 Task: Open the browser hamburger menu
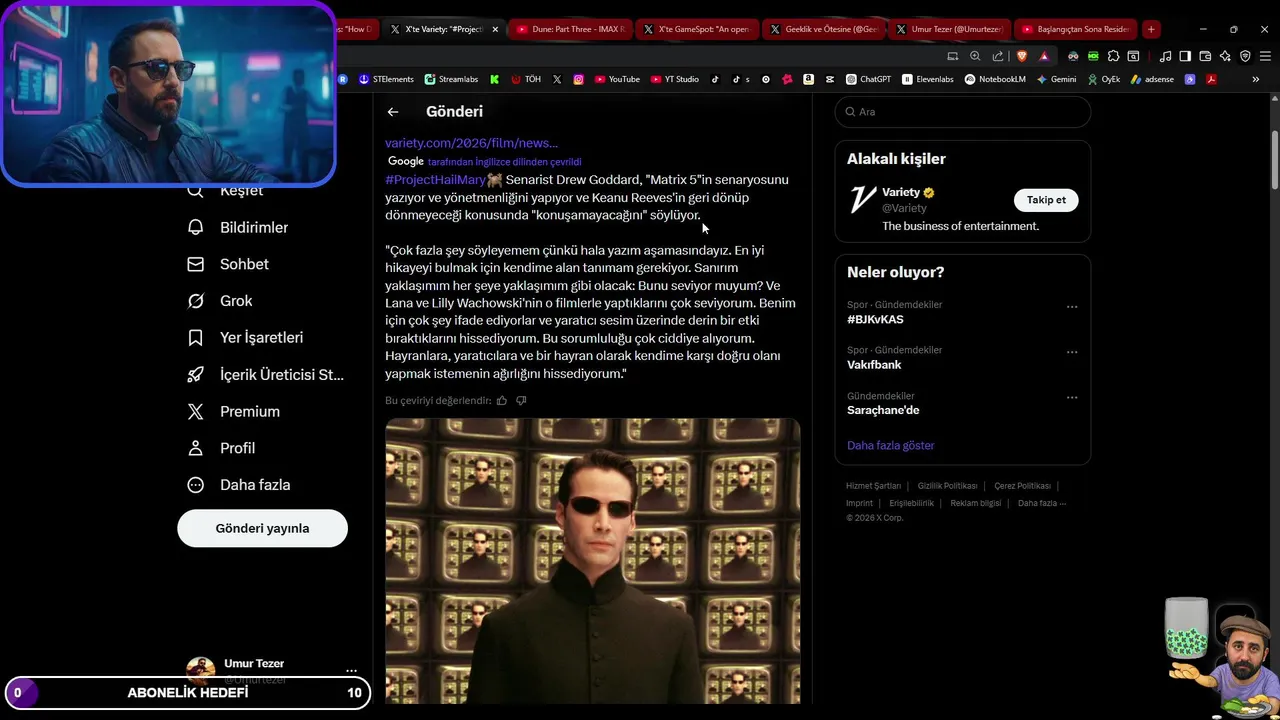click(1265, 56)
